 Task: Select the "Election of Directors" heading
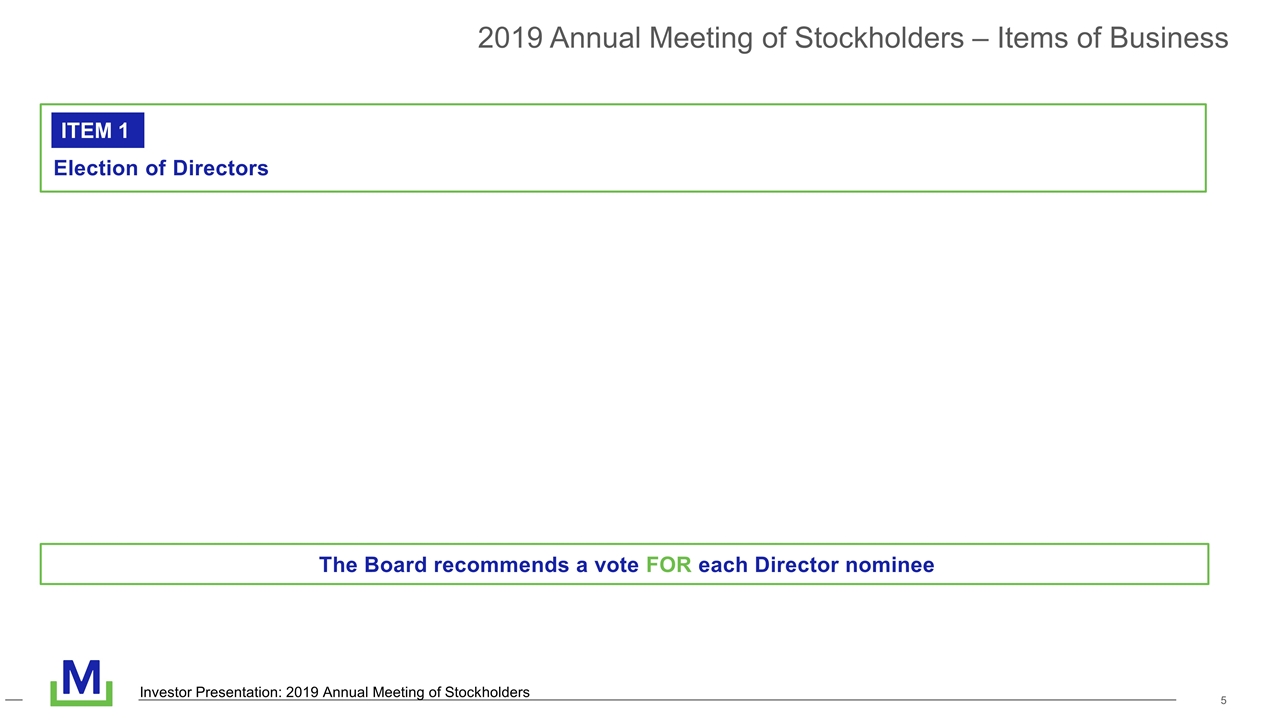click(161, 168)
